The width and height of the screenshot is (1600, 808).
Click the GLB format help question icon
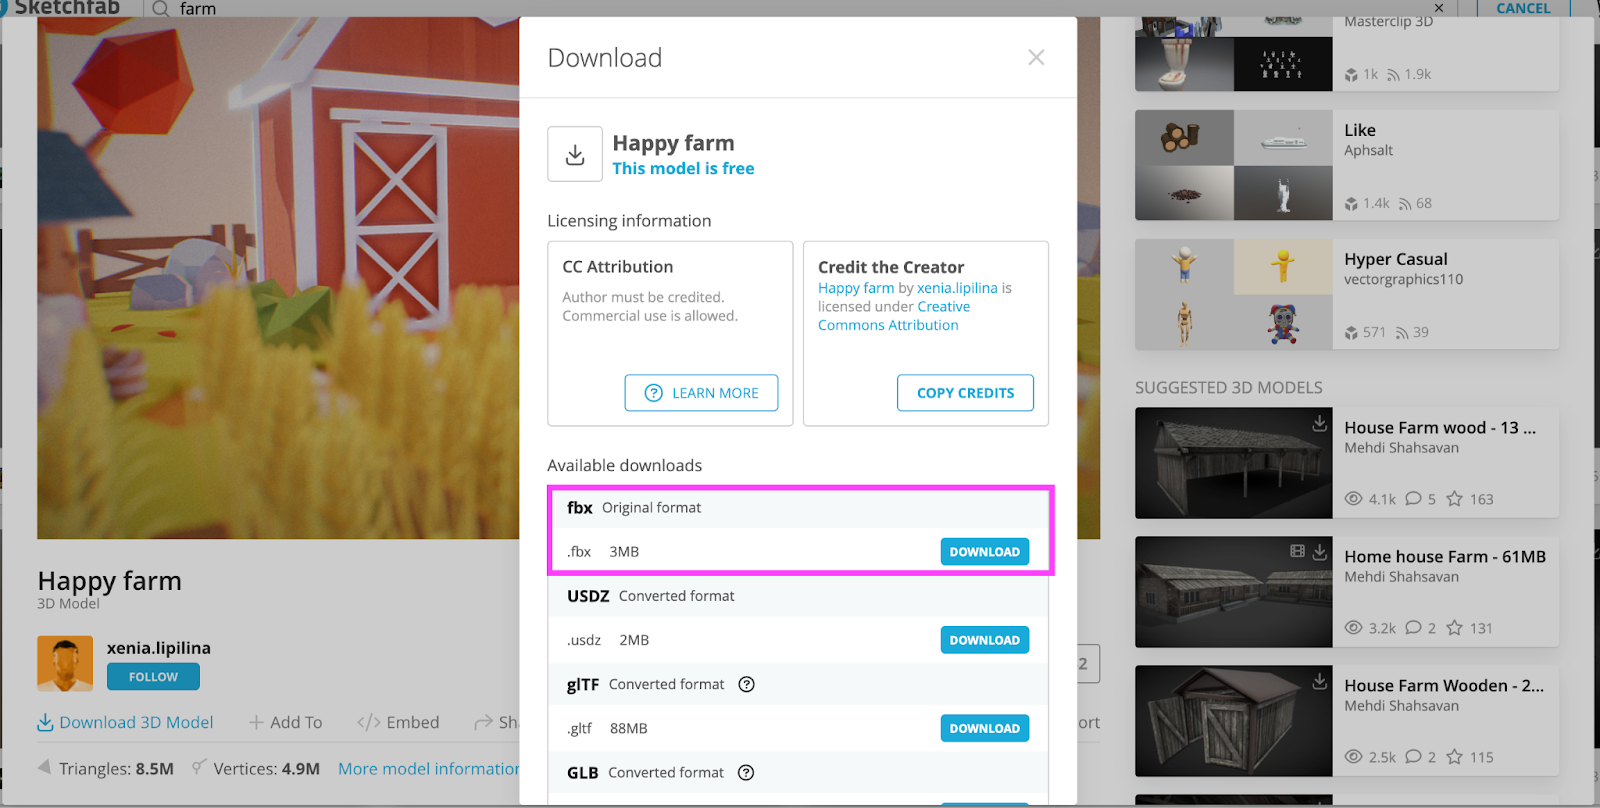click(x=746, y=773)
